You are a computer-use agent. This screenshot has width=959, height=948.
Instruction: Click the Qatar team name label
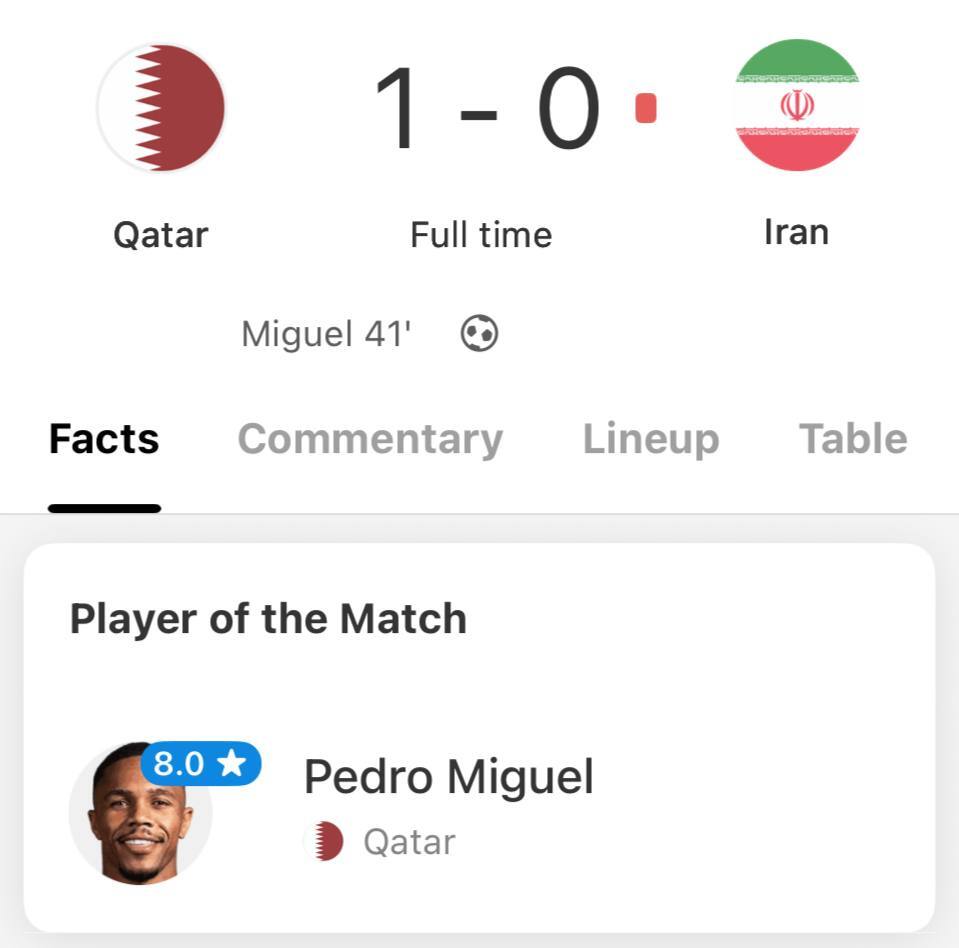(x=161, y=234)
